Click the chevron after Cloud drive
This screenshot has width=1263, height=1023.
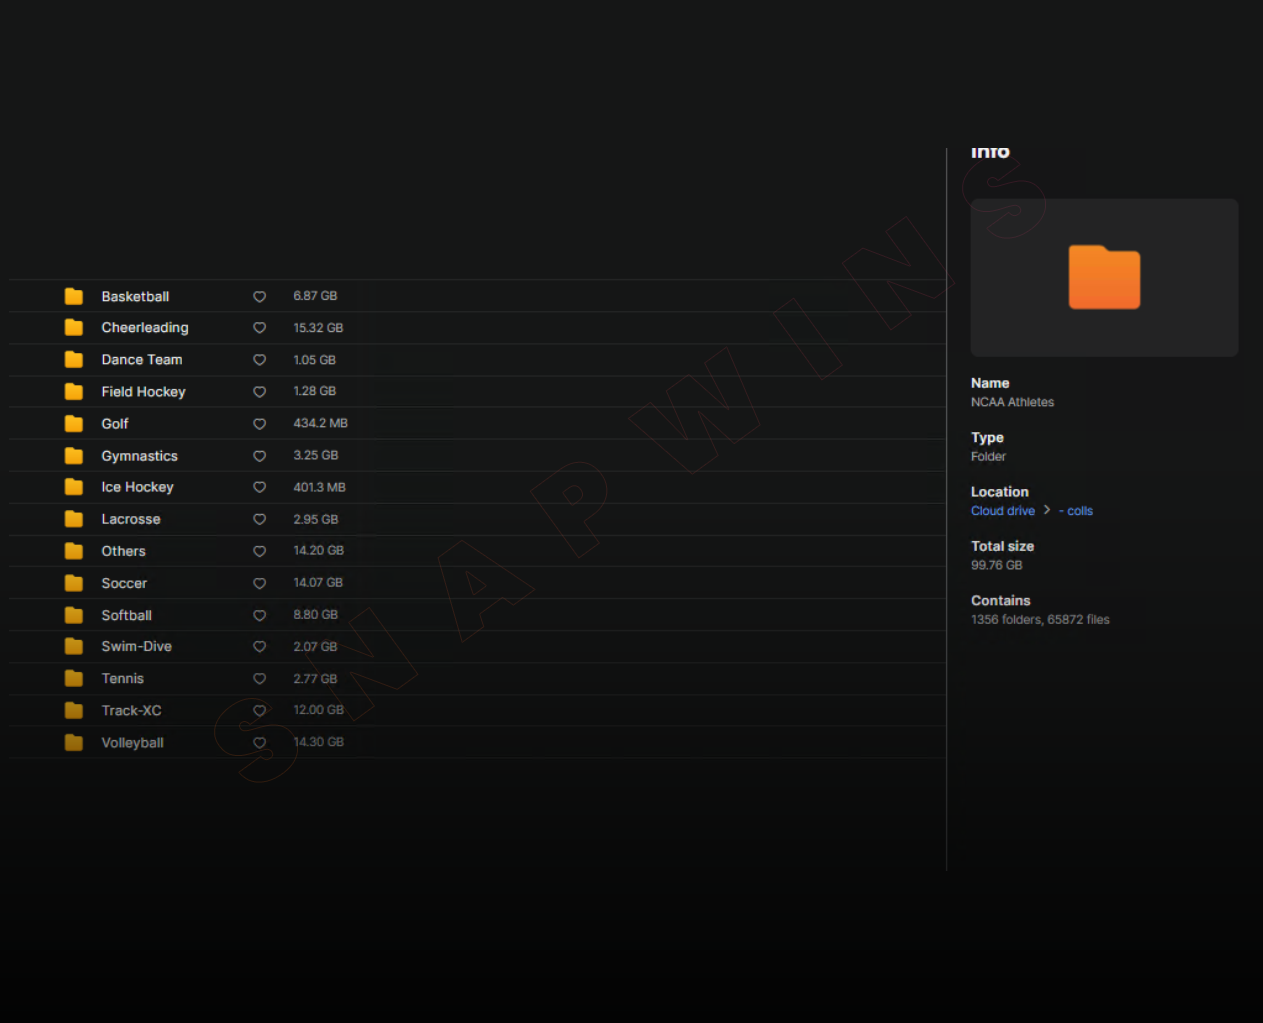(x=1047, y=510)
